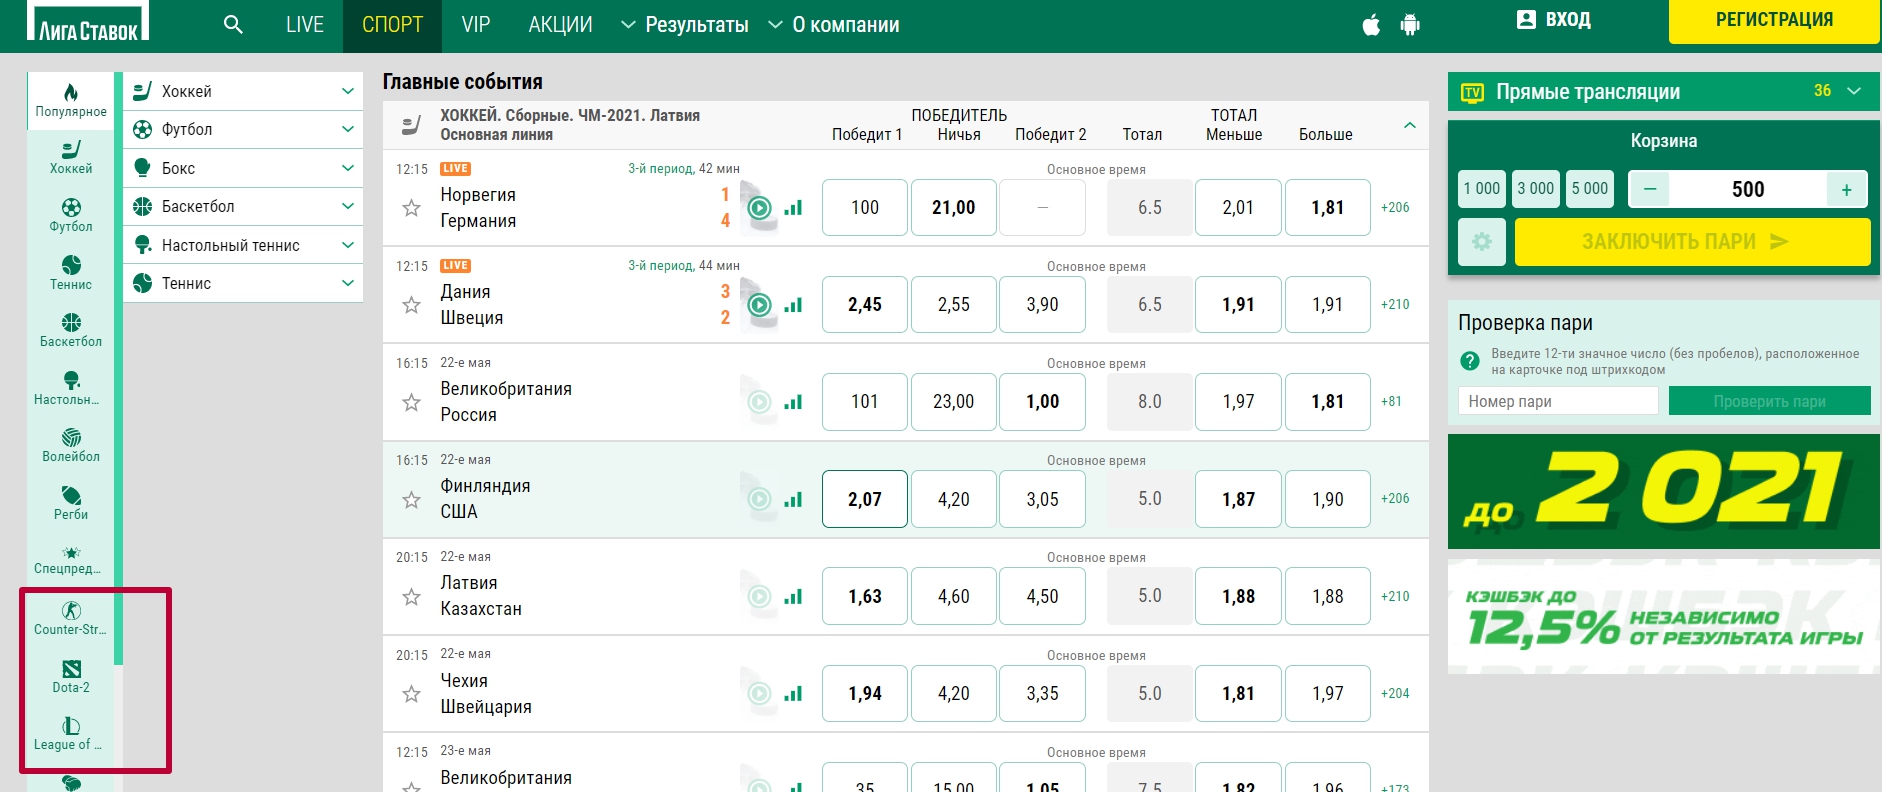Watch the Denmark vs Sweden live stream

click(760, 305)
